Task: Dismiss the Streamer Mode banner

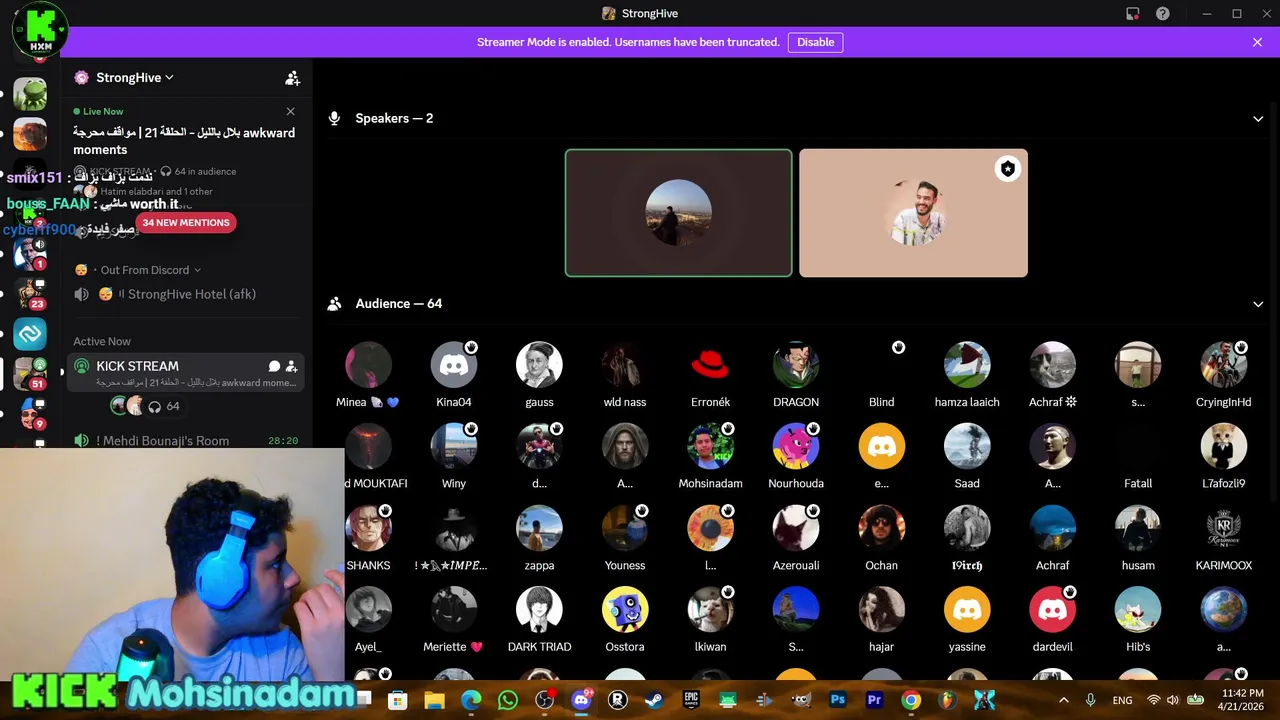Action: 1257,42
